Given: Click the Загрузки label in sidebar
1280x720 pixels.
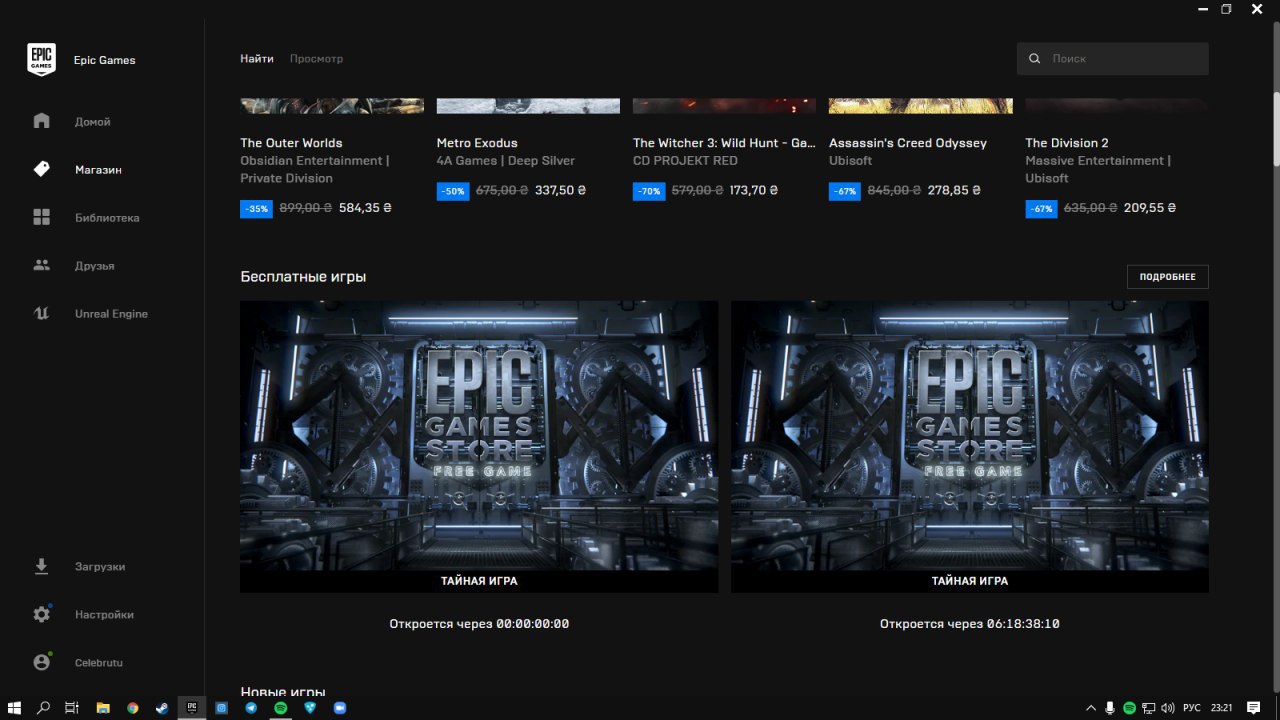Looking at the screenshot, I should point(100,567).
